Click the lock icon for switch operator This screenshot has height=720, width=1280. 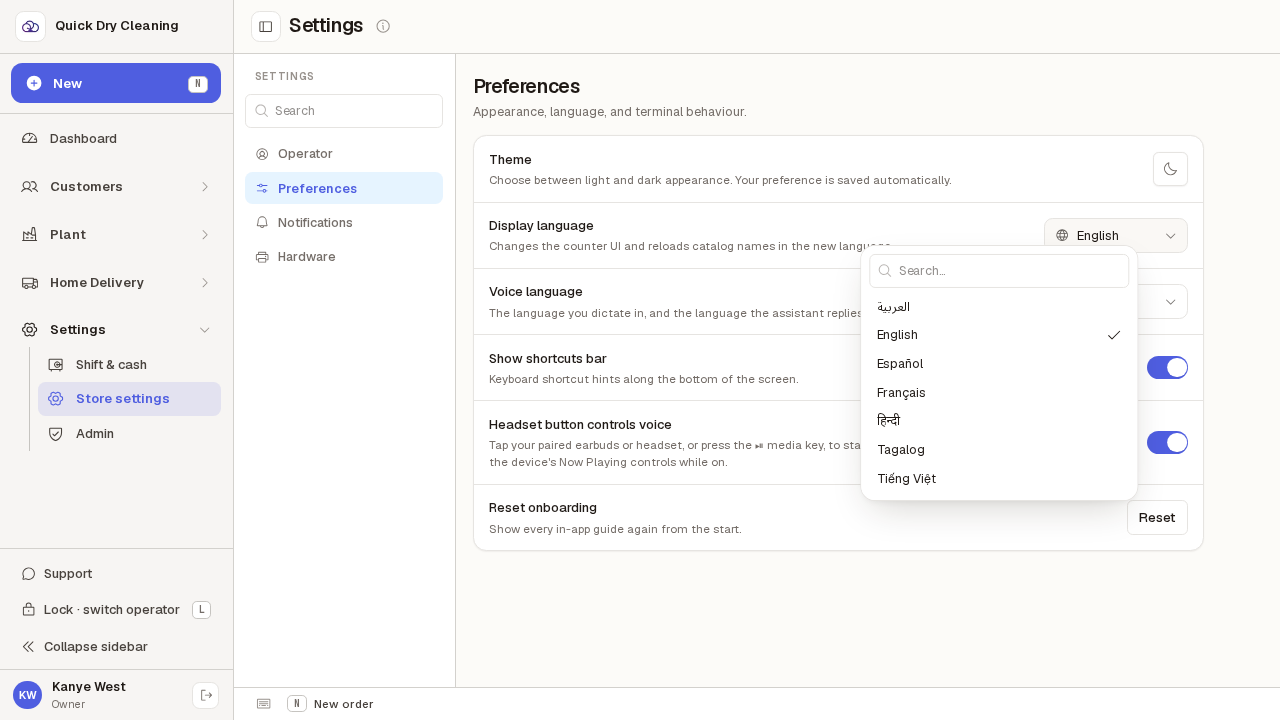coord(29,609)
